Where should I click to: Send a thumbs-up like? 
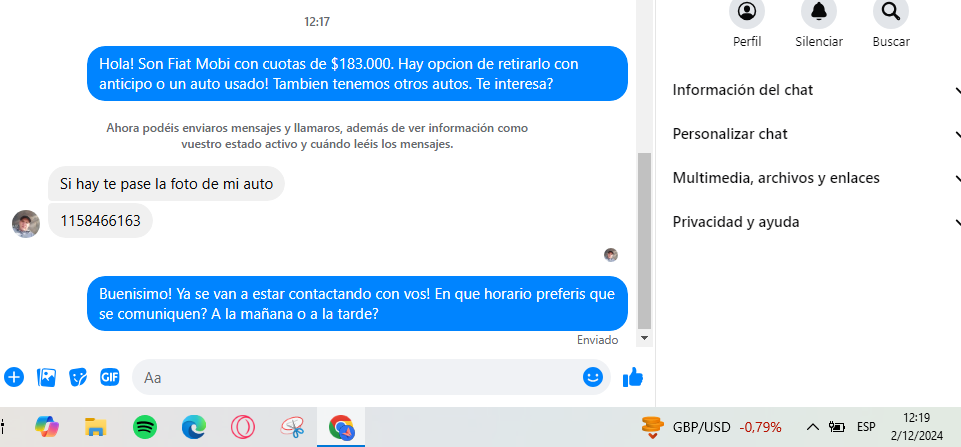coord(632,377)
